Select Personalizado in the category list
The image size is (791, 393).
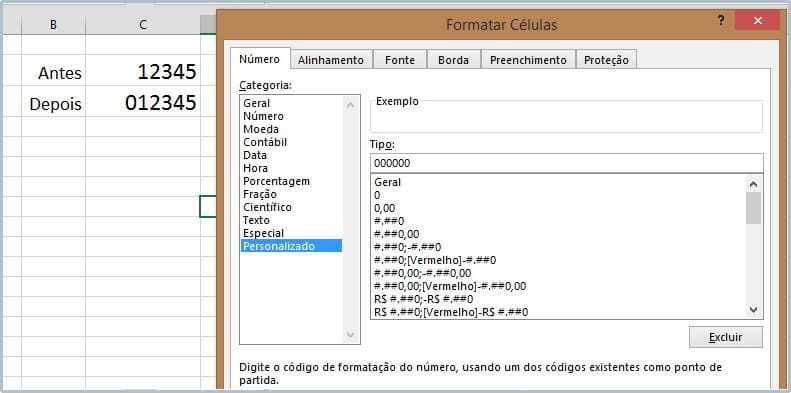(x=291, y=246)
